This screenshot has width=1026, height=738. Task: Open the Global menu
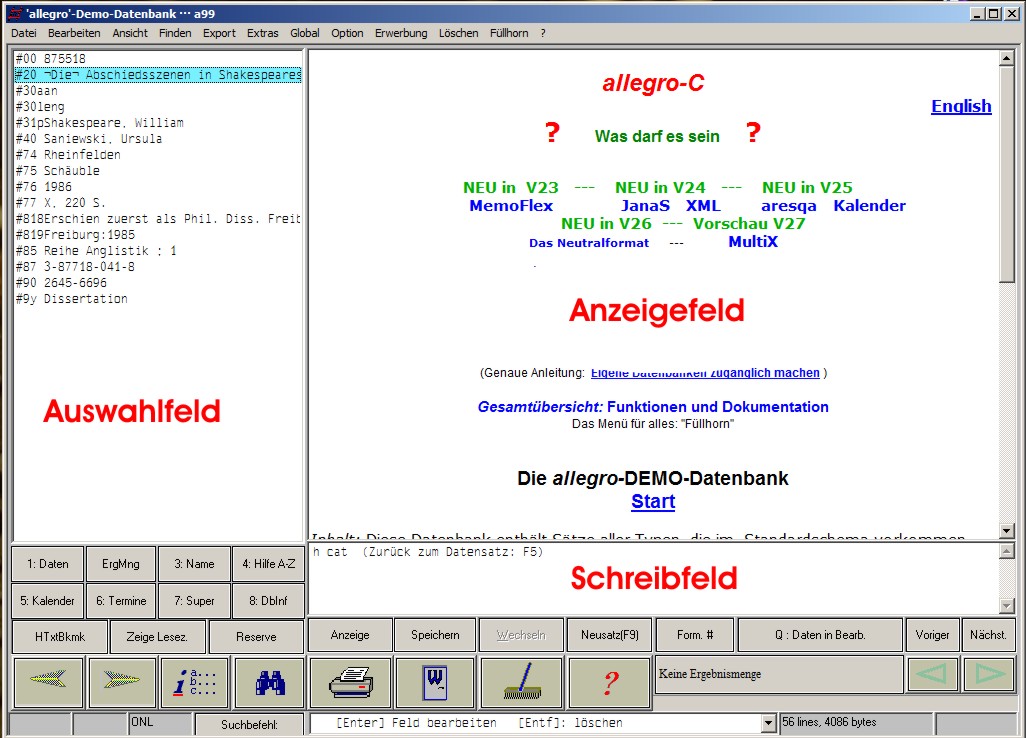[305, 33]
